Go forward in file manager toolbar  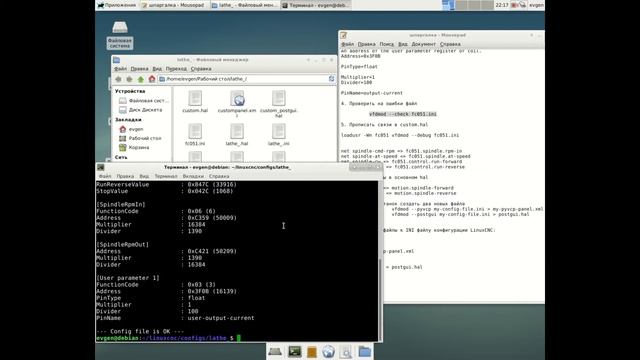(x=129, y=79)
